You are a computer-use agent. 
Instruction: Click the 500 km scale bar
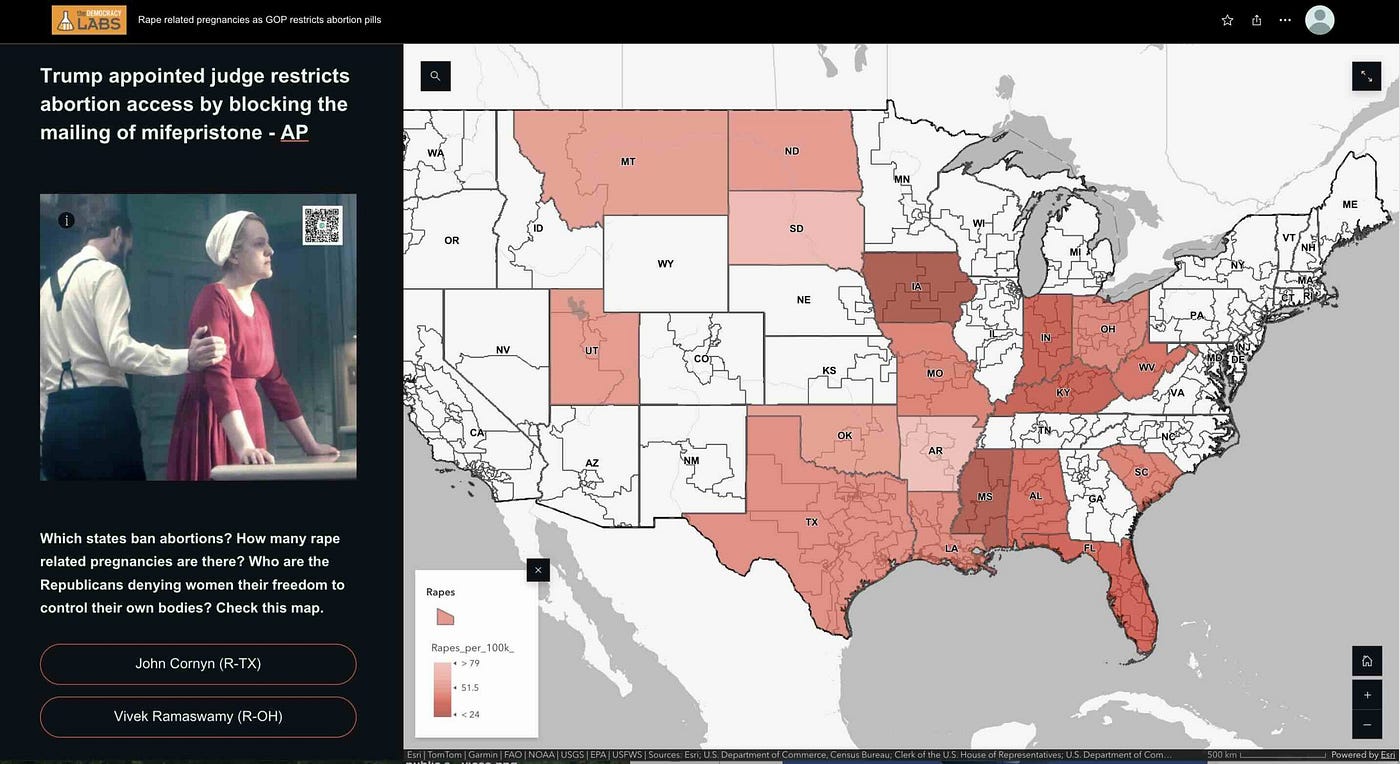tap(1265, 755)
